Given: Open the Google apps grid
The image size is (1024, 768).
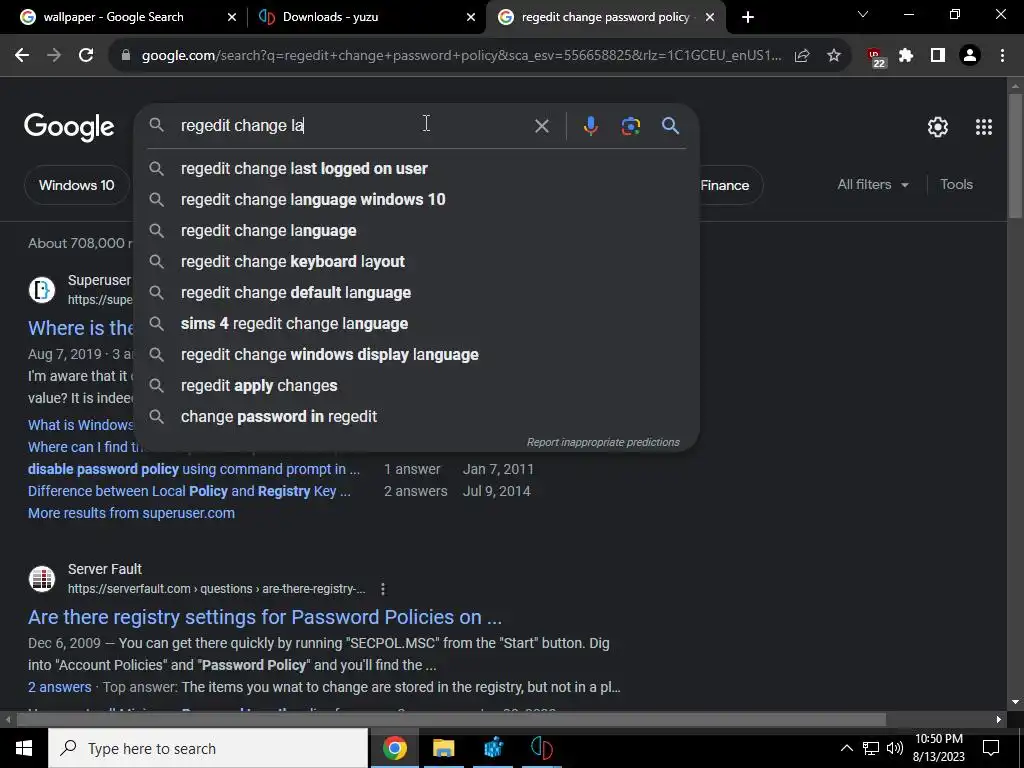Looking at the screenshot, I should 984,127.
